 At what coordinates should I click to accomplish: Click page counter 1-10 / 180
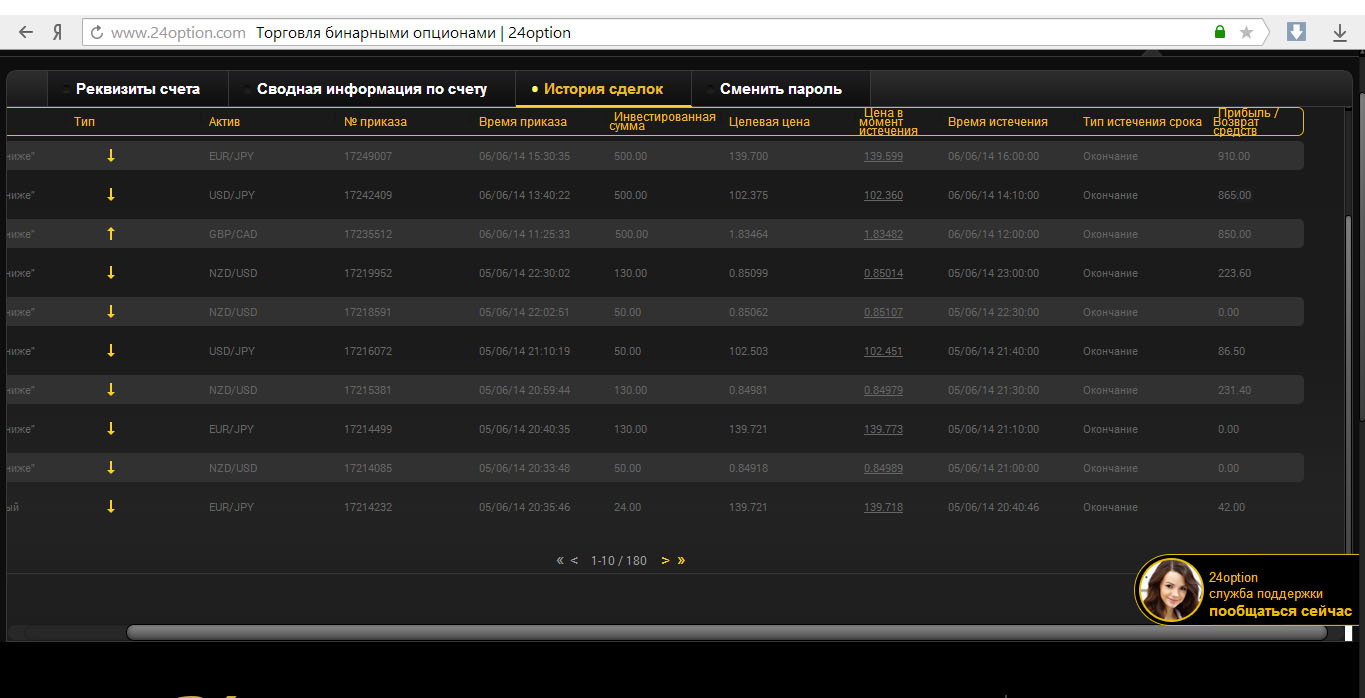click(x=618, y=561)
